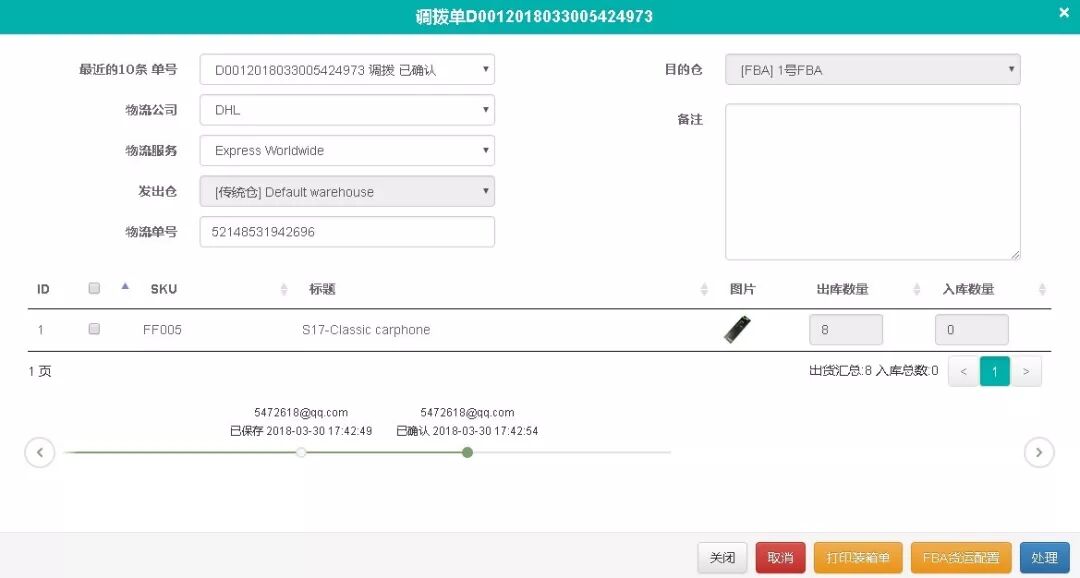Open FBA货运配置 shipping configuration

[x=961, y=557]
